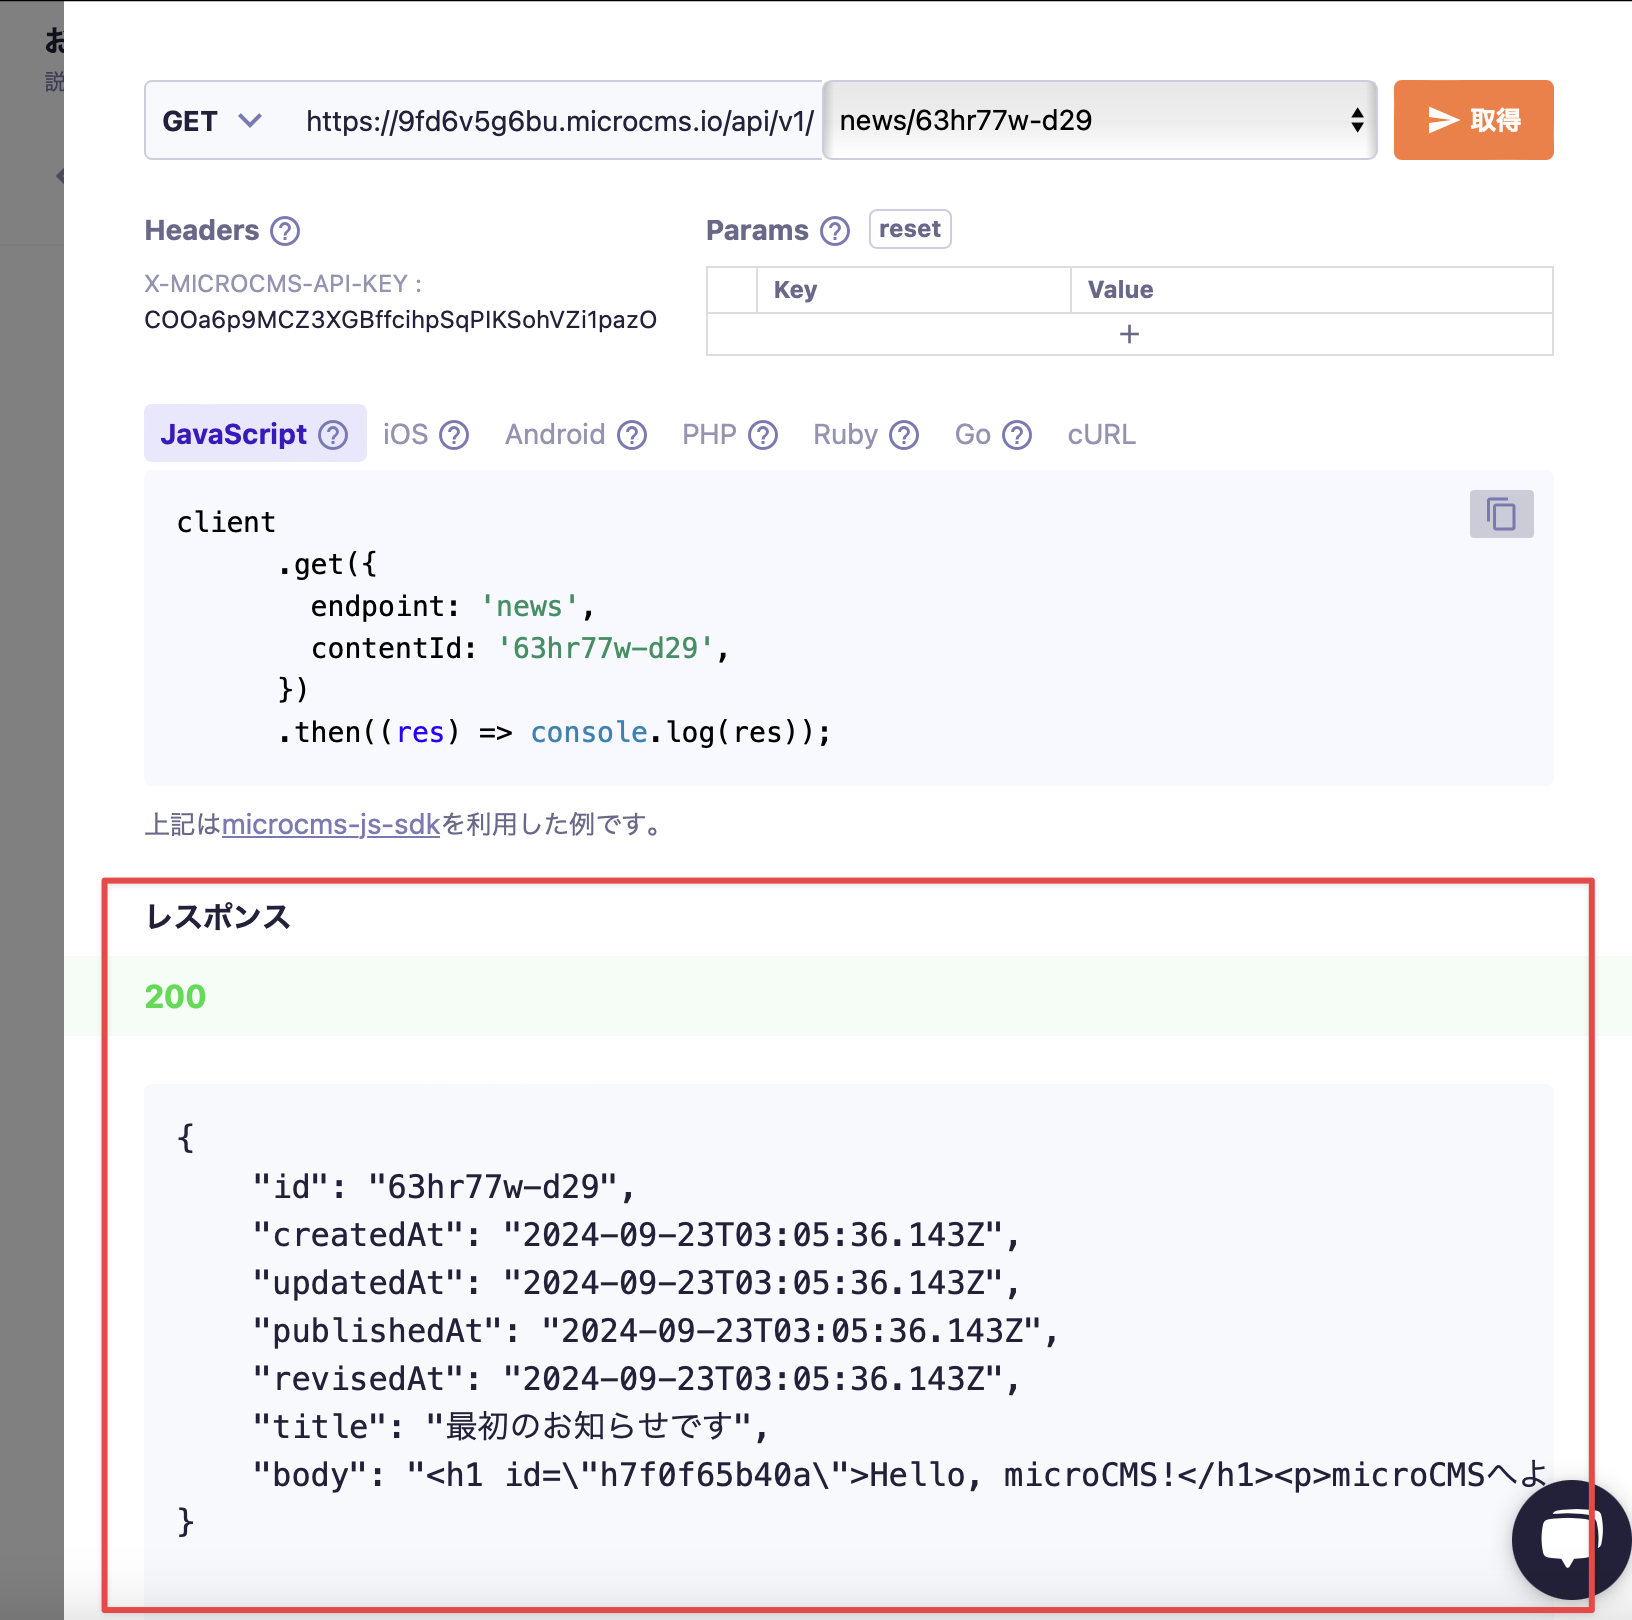This screenshot has height=1620, width=1632.
Task: Open the GET method dropdown
Action: coord(212,121)
